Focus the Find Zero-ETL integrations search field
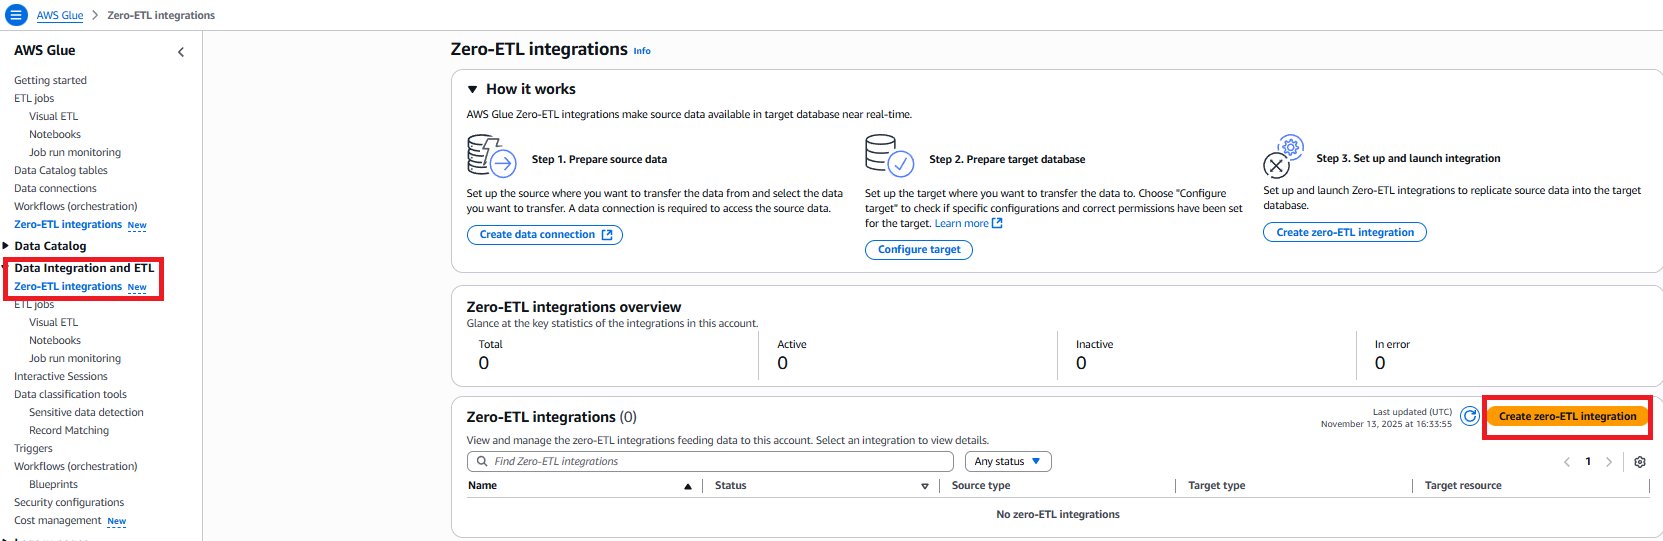The image size is (1663, 541). point(710,462)
